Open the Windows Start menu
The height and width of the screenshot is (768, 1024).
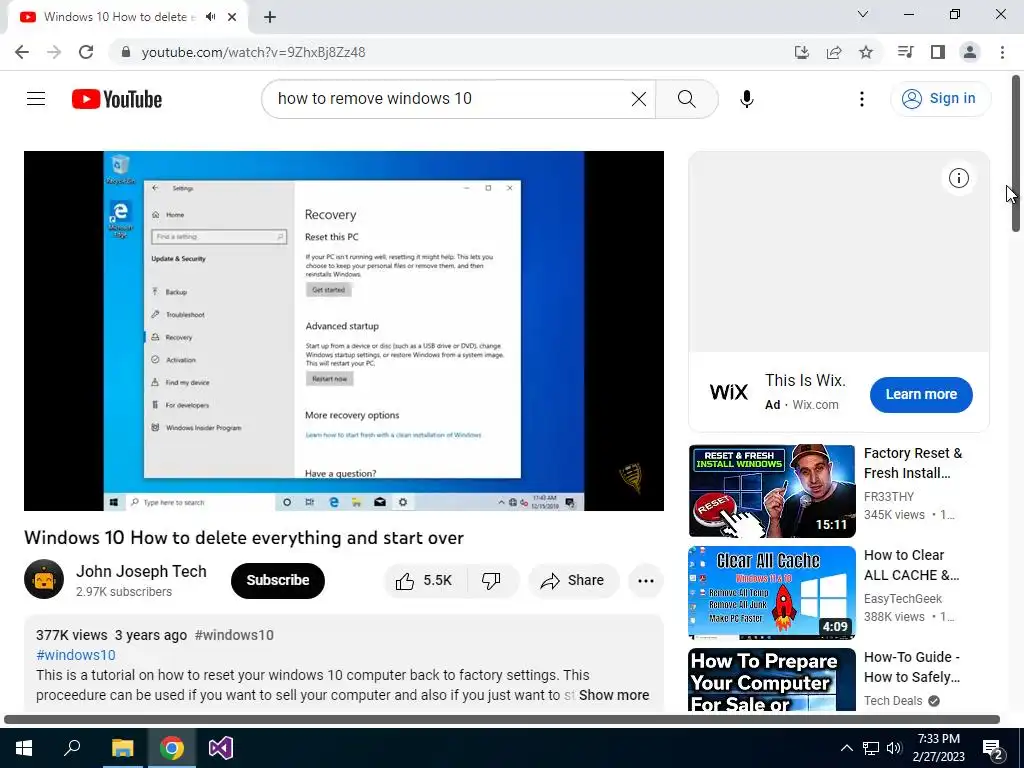pyautogui.click(x=24, y=748)
